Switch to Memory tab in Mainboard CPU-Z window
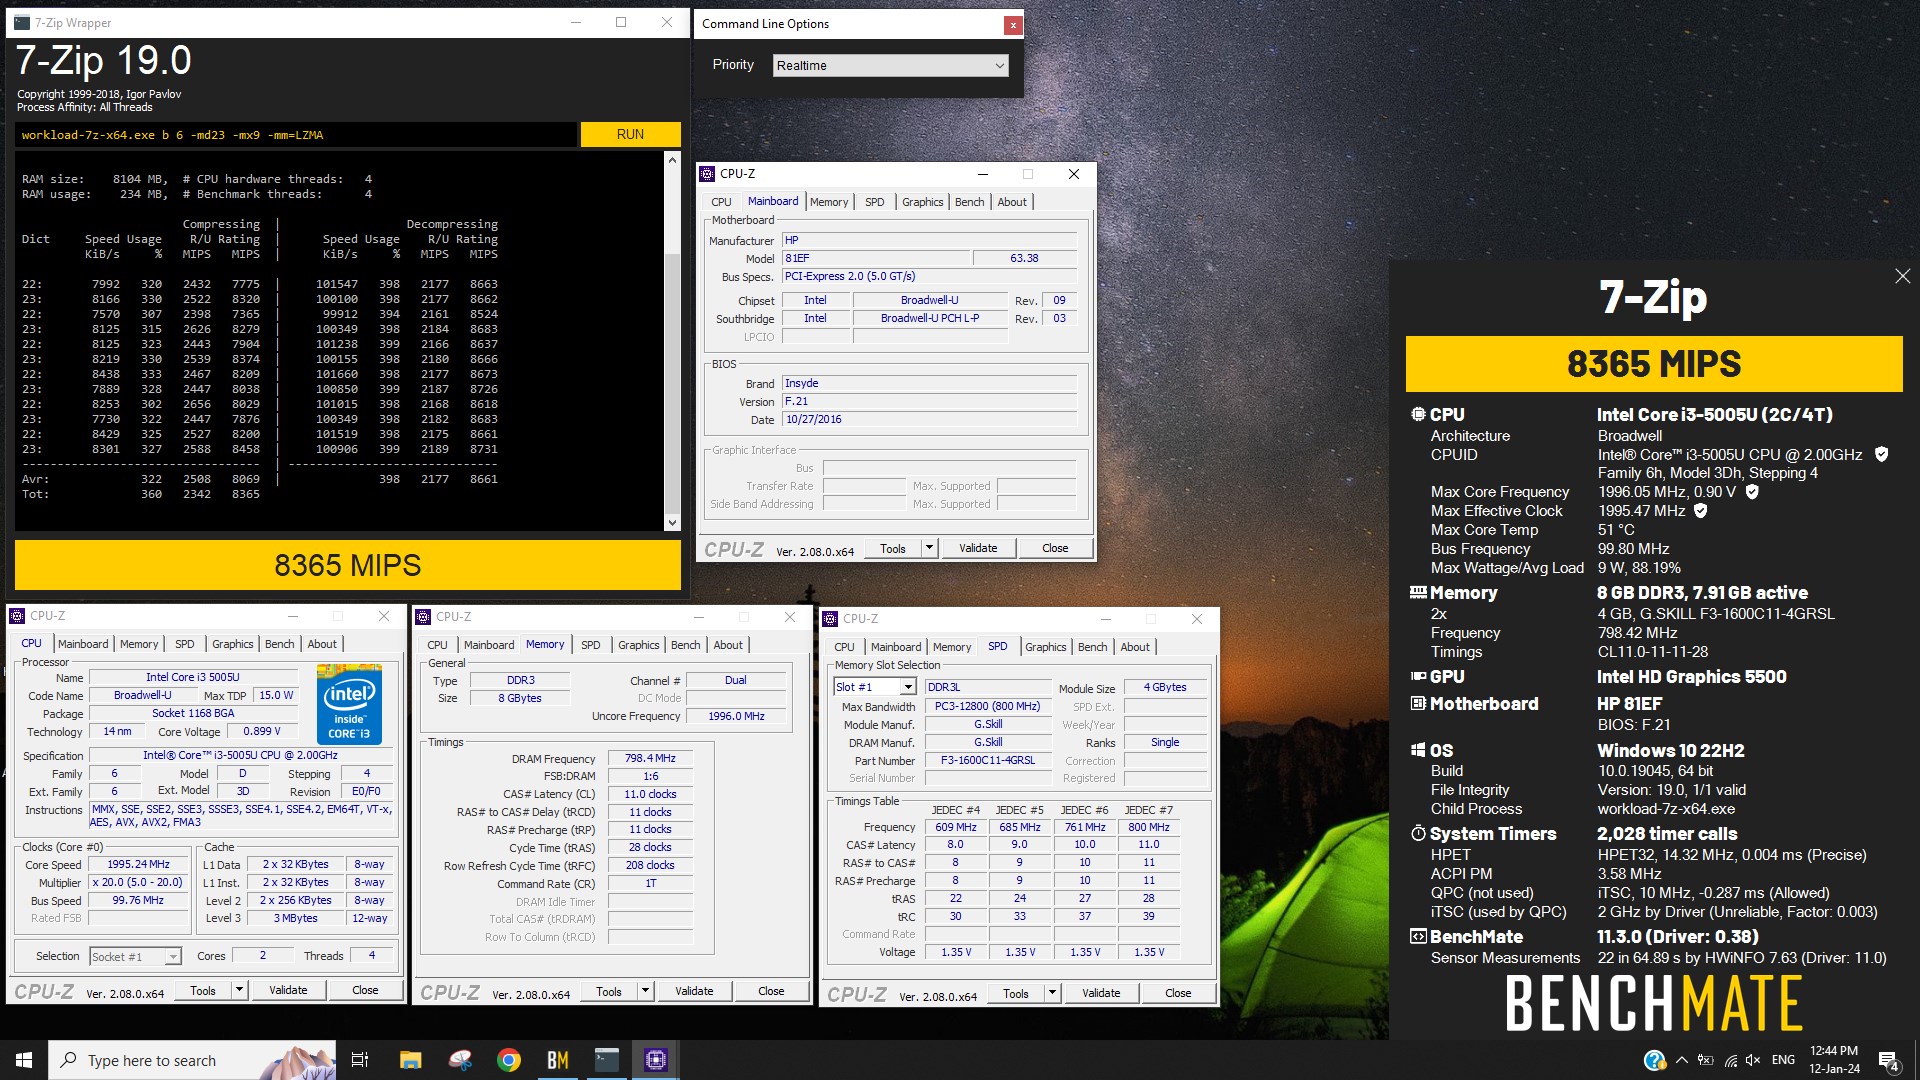This screenshot has height=1080, width=1920. (x=828, y=202)
